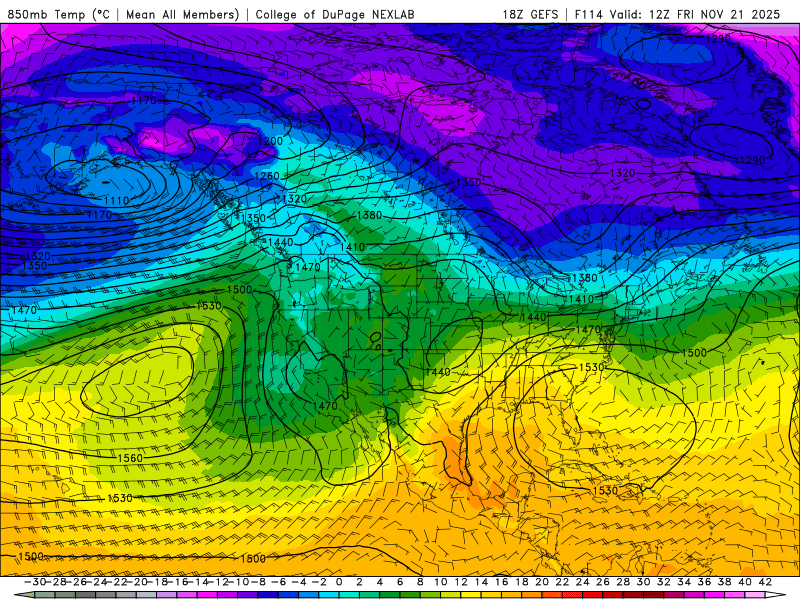Click the 42 value on the color scale

point(765,582)
